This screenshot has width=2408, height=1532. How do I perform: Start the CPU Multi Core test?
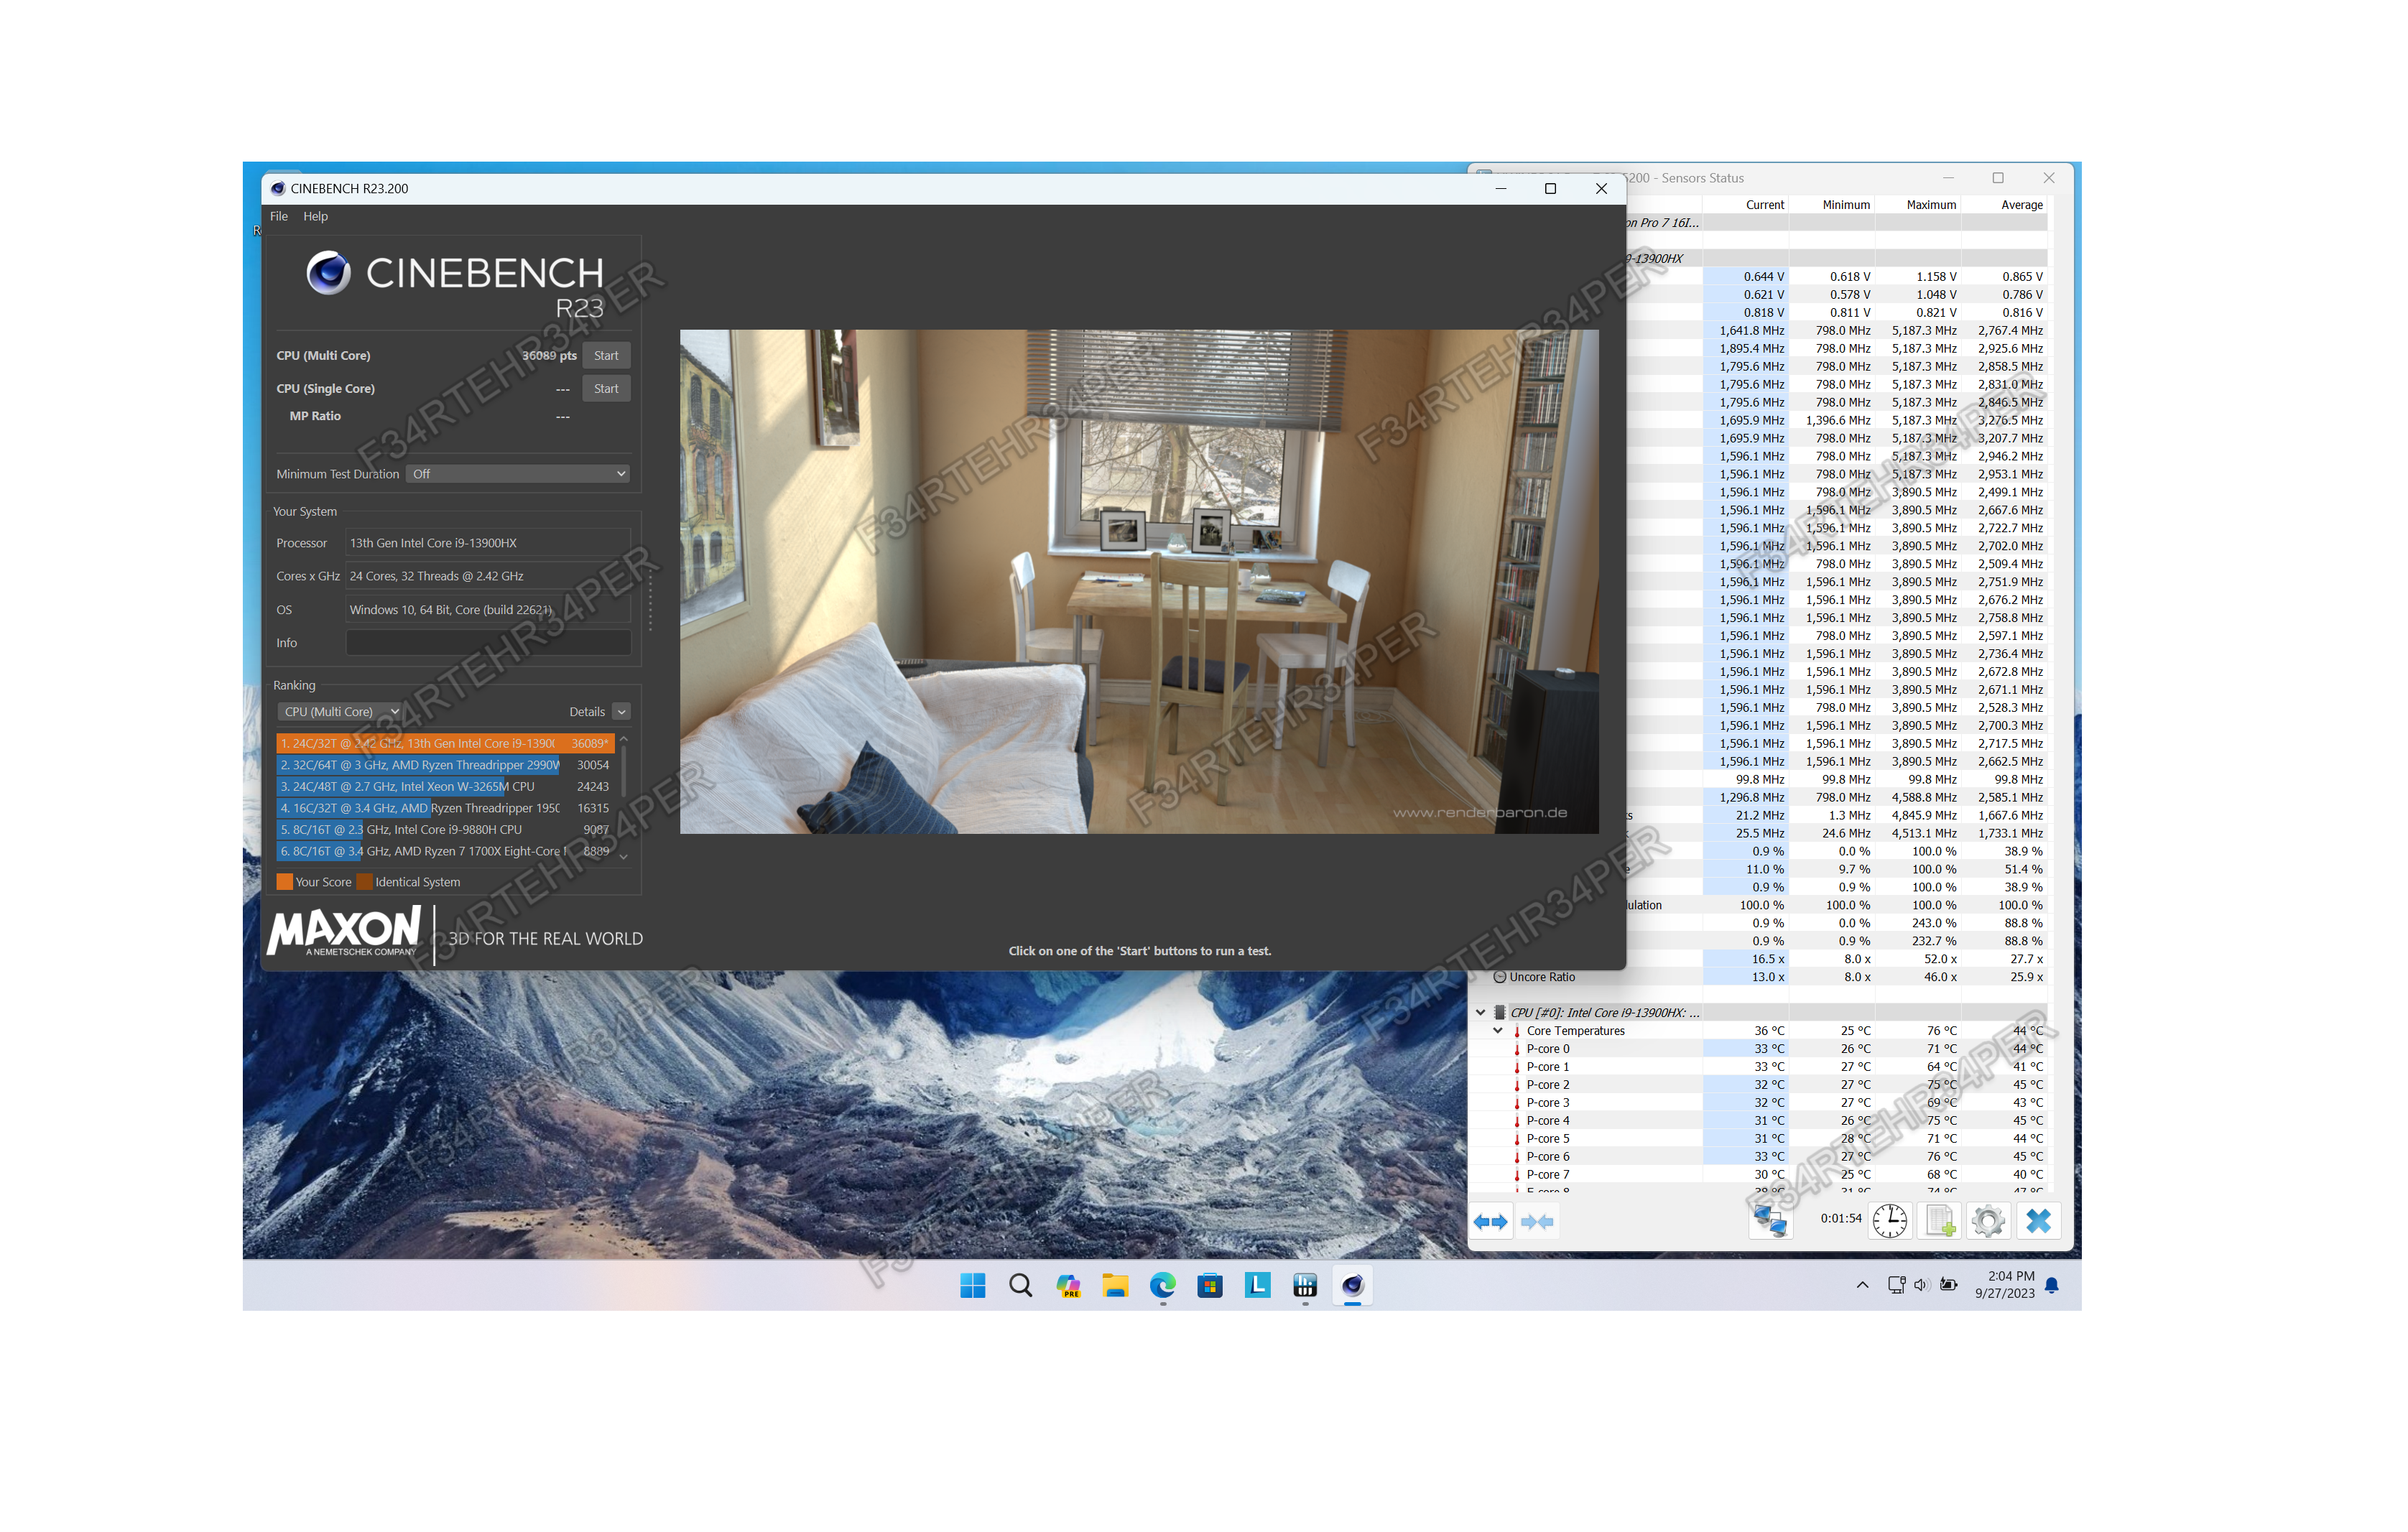[x=605, y=356]
